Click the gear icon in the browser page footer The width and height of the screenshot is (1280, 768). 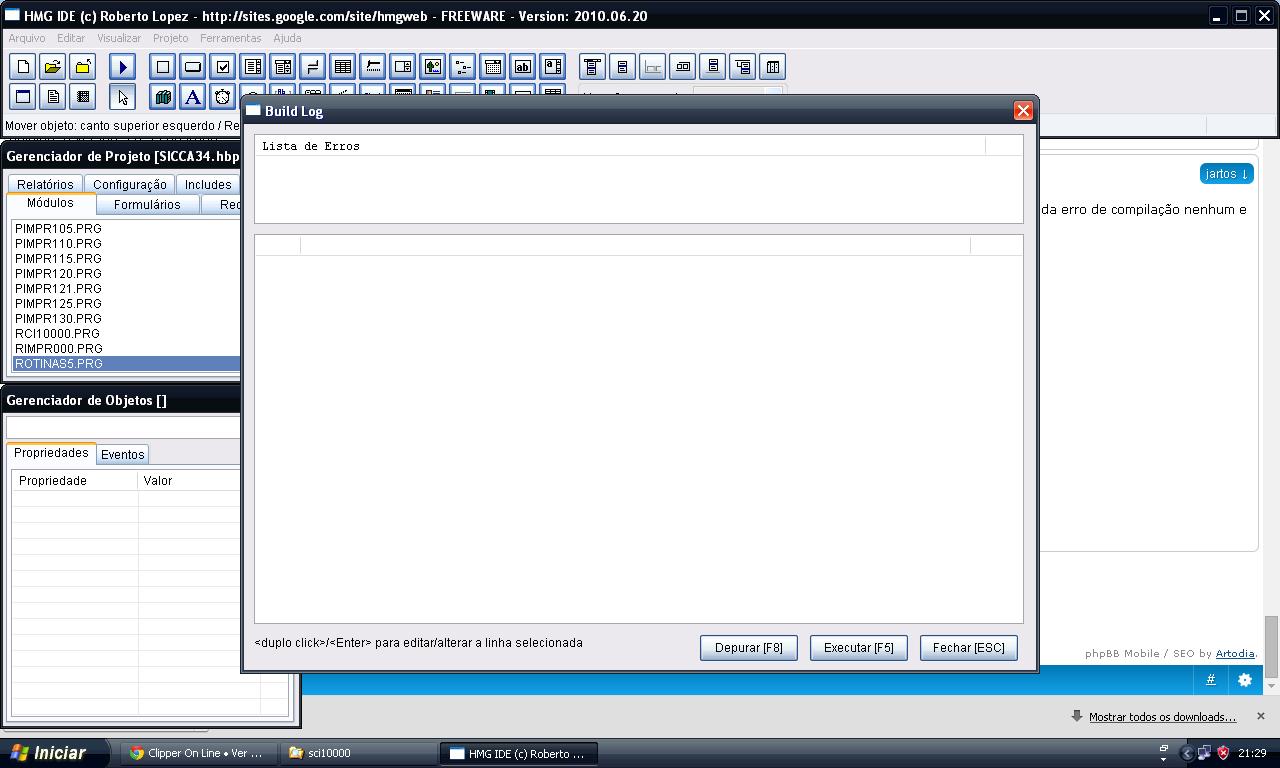click(1245, 680)
